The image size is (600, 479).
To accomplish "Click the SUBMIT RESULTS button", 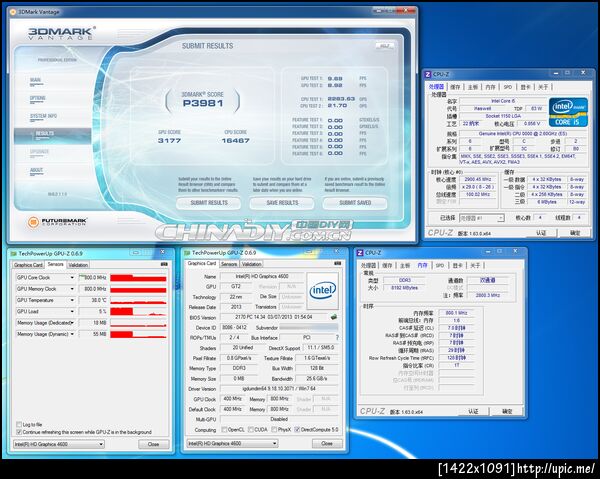I will pos(209,203).
